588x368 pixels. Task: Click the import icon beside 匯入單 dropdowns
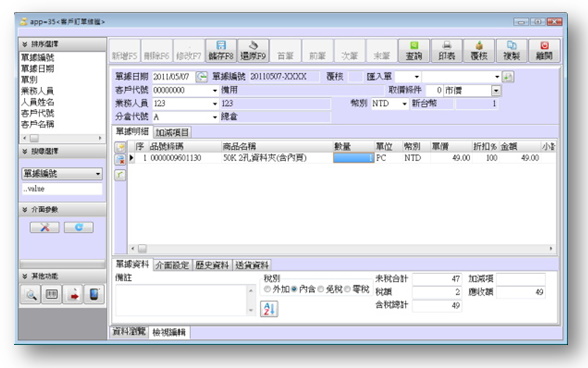coord(508,77)
